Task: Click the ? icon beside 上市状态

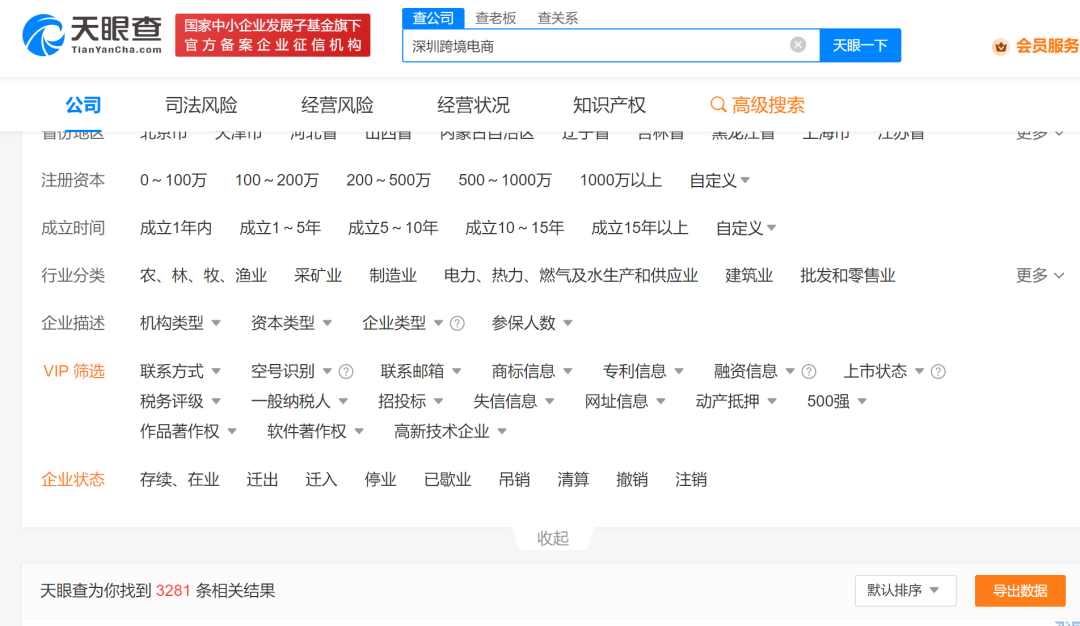Action: [x=937, y=371]
